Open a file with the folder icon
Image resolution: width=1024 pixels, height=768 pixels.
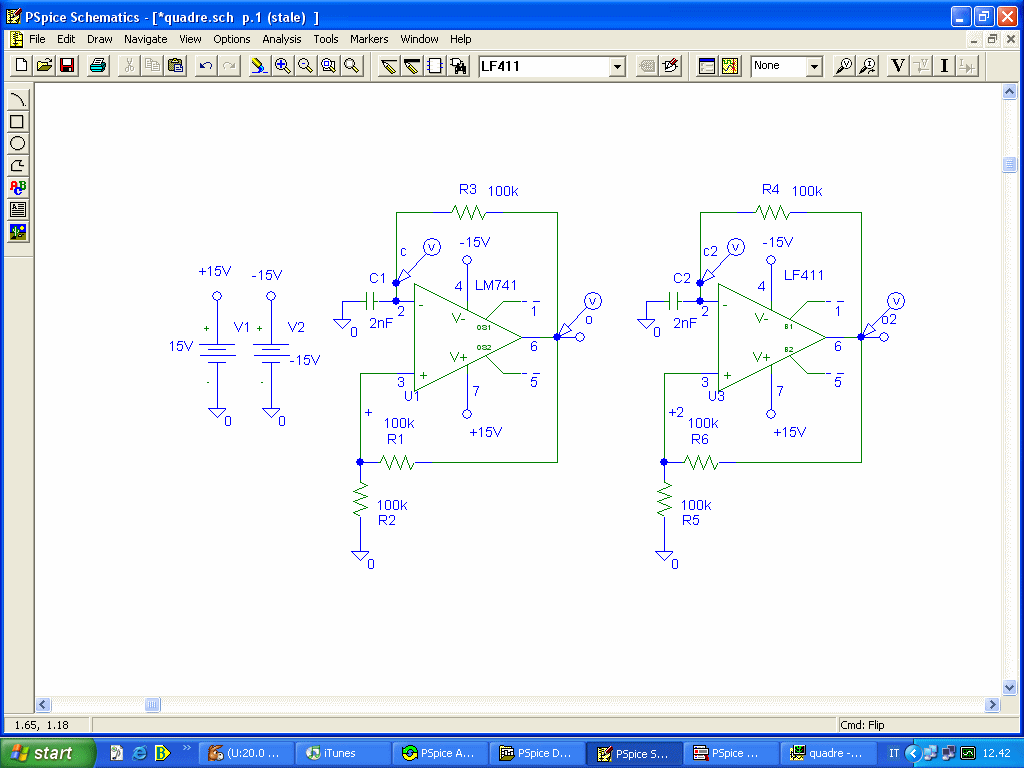(x=44, y=65)
